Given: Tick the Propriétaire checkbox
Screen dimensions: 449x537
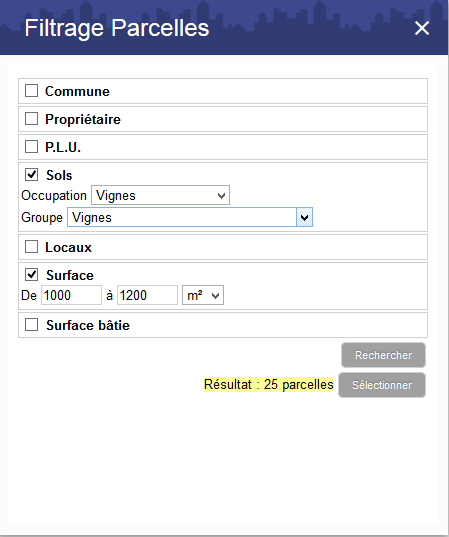Looking at the screenshot, I should point(32,119).
